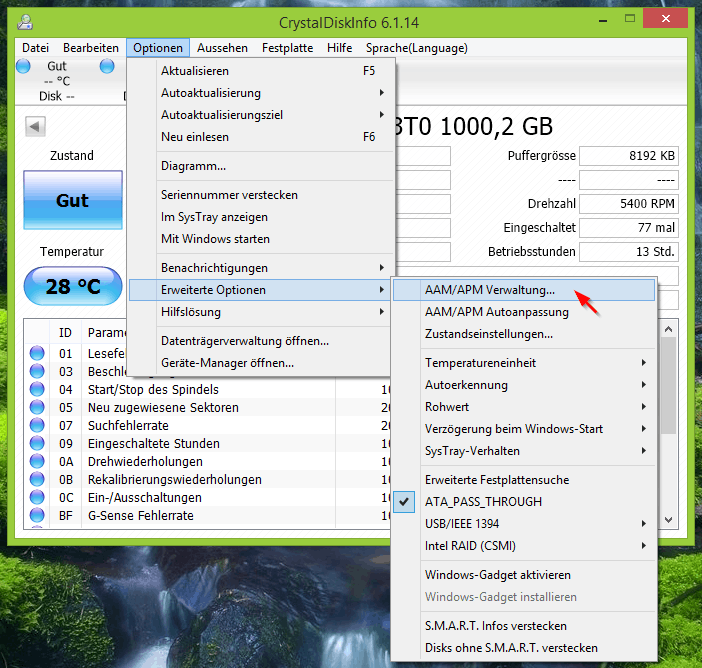Expand the Autoerkennung submenu

(524, 385)
